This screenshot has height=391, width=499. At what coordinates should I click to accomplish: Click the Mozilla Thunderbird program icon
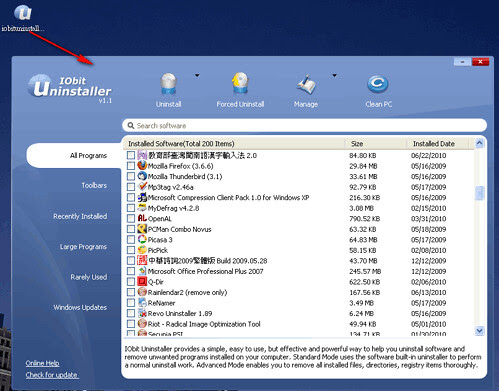[142, 176]
